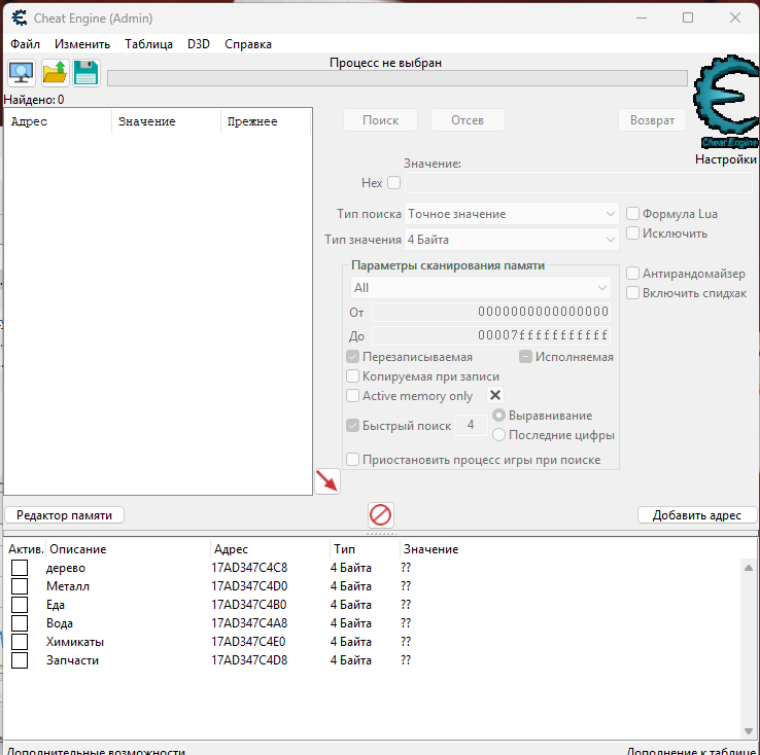
Task: Click the open folder load table icon
Action: [54, 73]
